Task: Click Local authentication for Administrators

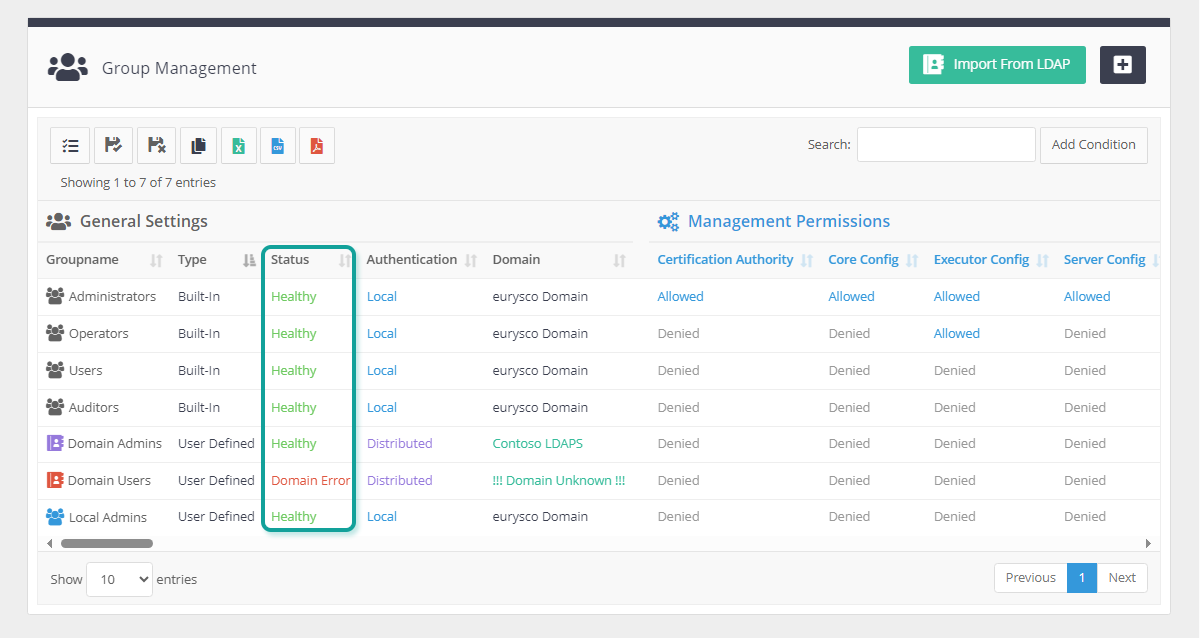Action: click(x=382, y=296)
